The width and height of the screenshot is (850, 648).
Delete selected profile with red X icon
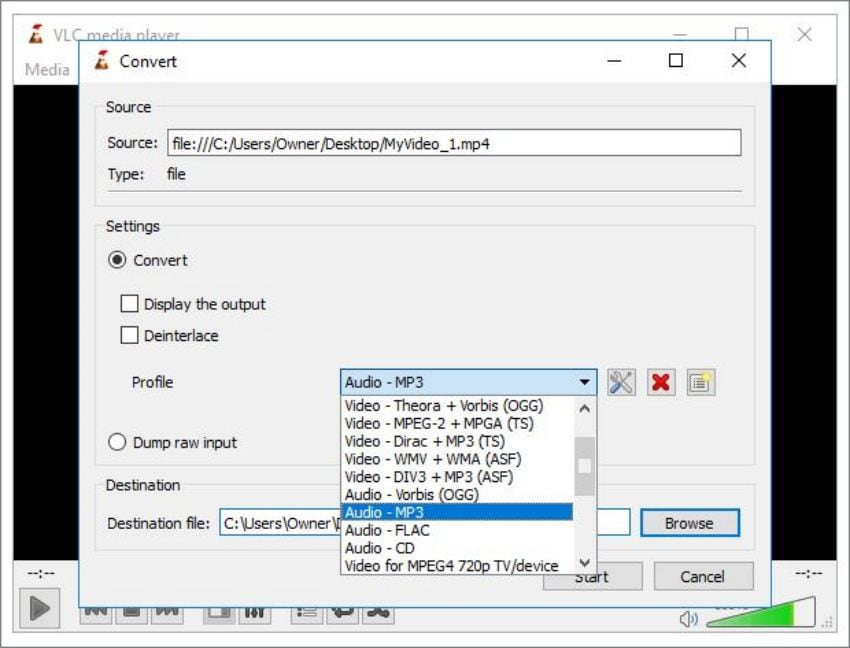point(661,382)
